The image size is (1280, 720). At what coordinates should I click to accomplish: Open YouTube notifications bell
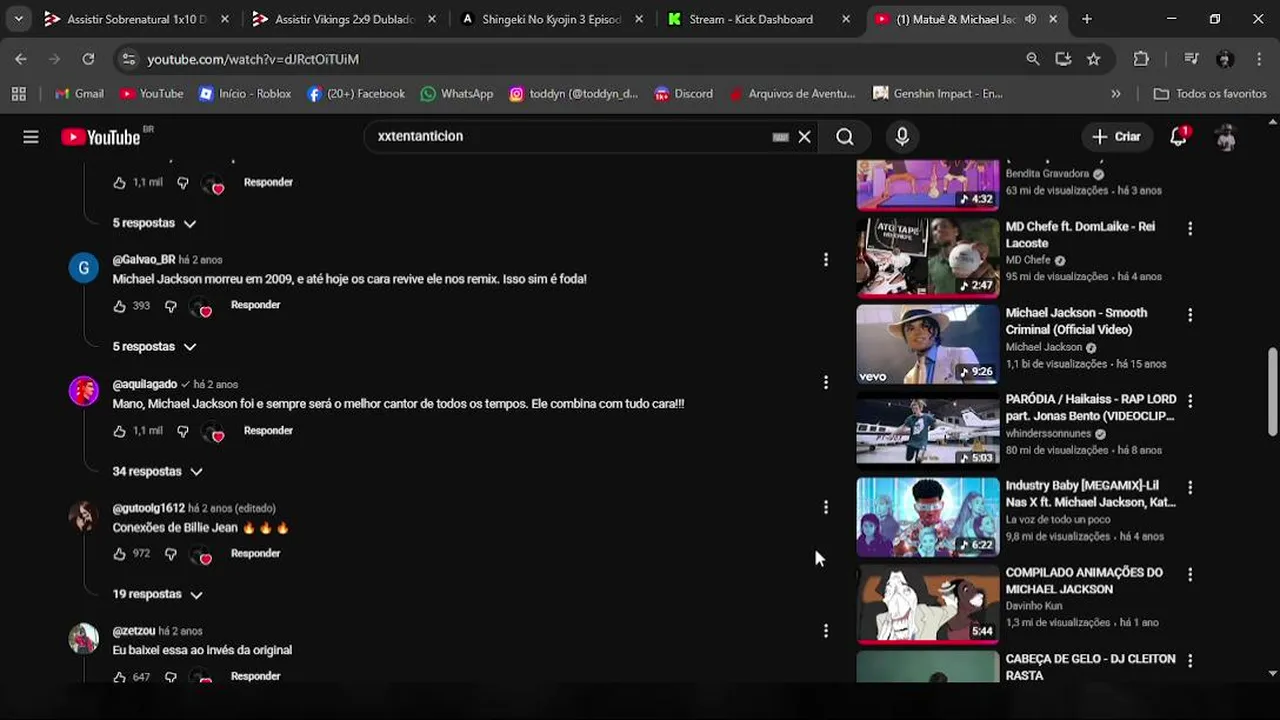tap(1178, 137)
